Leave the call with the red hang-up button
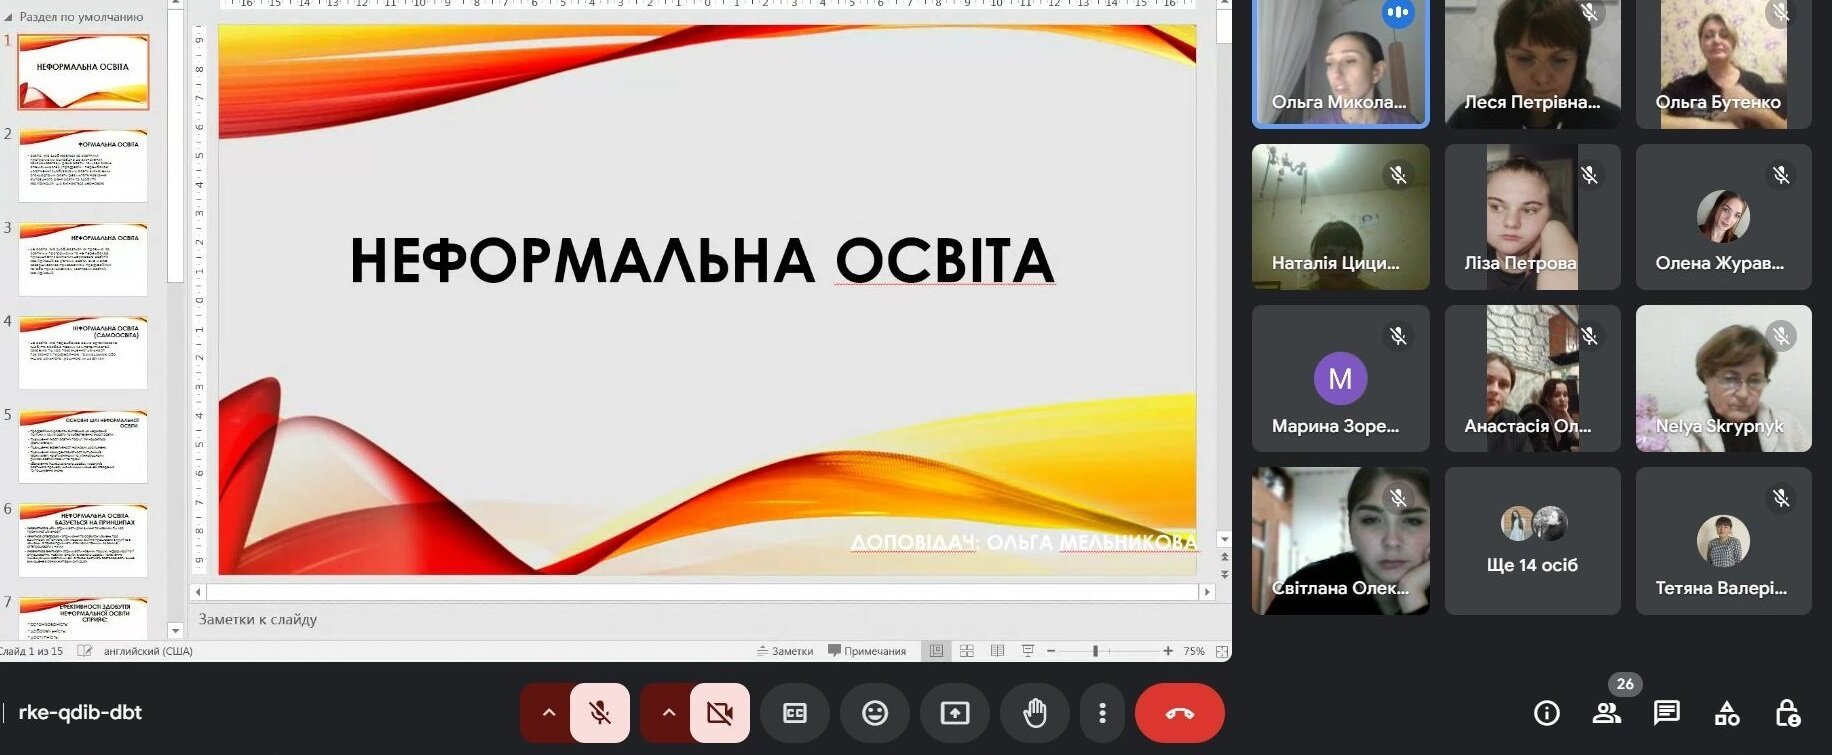 (x=1180, y=713)
